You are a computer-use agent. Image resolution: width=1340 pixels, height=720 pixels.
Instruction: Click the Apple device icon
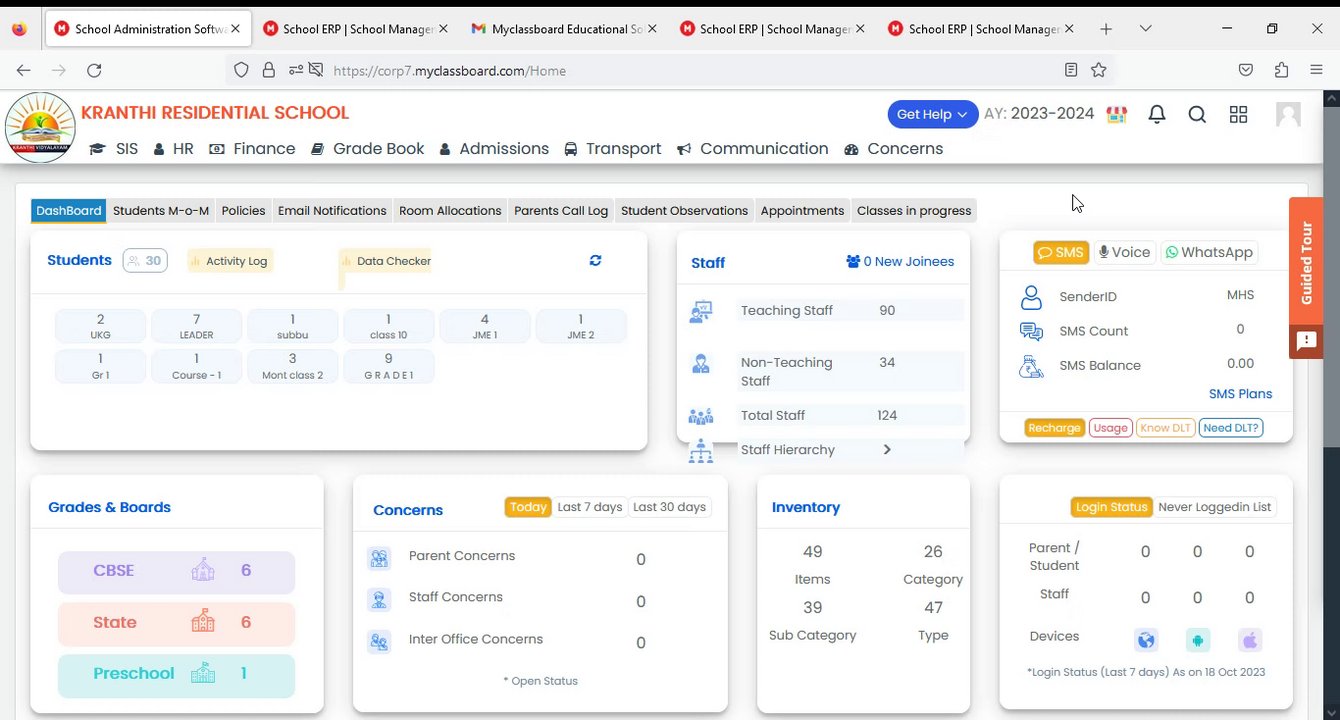click(1250, 640)
